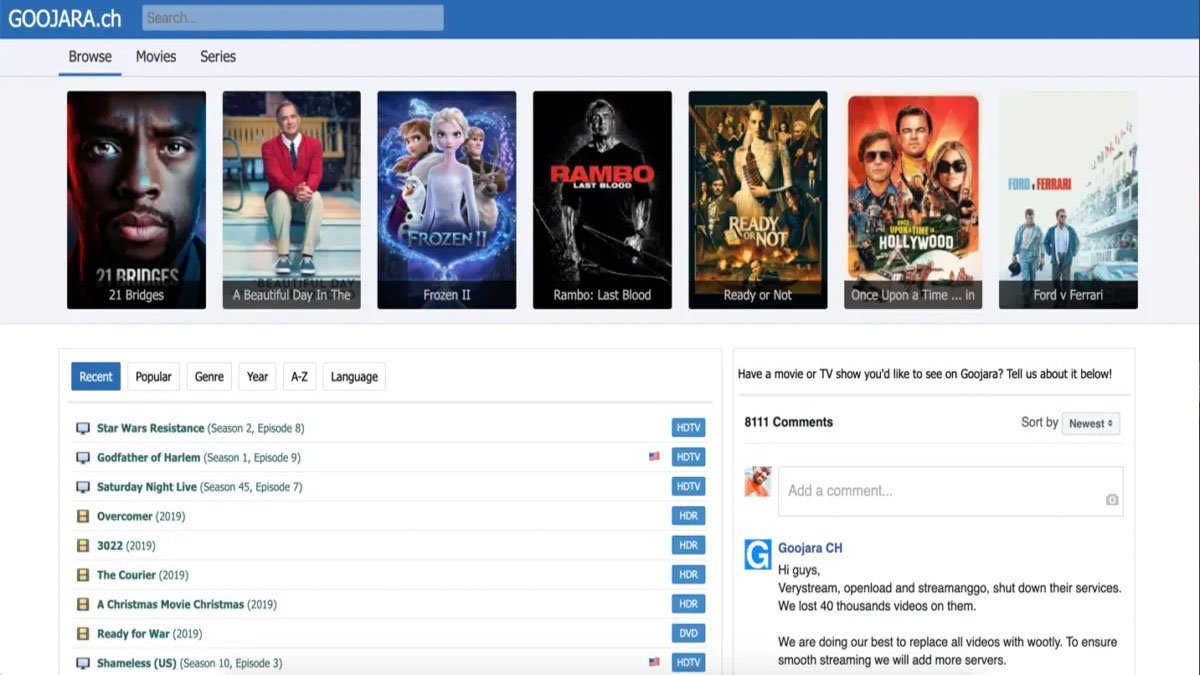Switch to the Browse tab
This screenshot has width=1200, height=675.
click(x=90, y=57)
